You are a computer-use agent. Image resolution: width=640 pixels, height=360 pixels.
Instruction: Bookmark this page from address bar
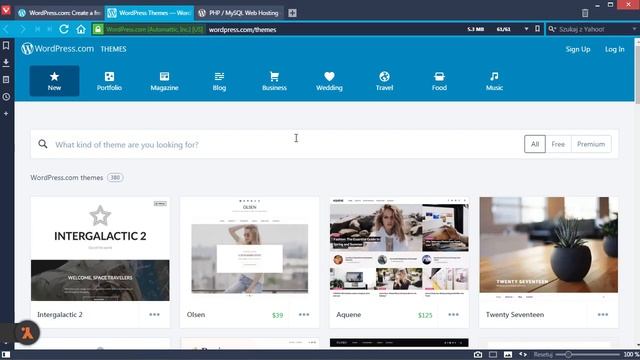point(538,29)
